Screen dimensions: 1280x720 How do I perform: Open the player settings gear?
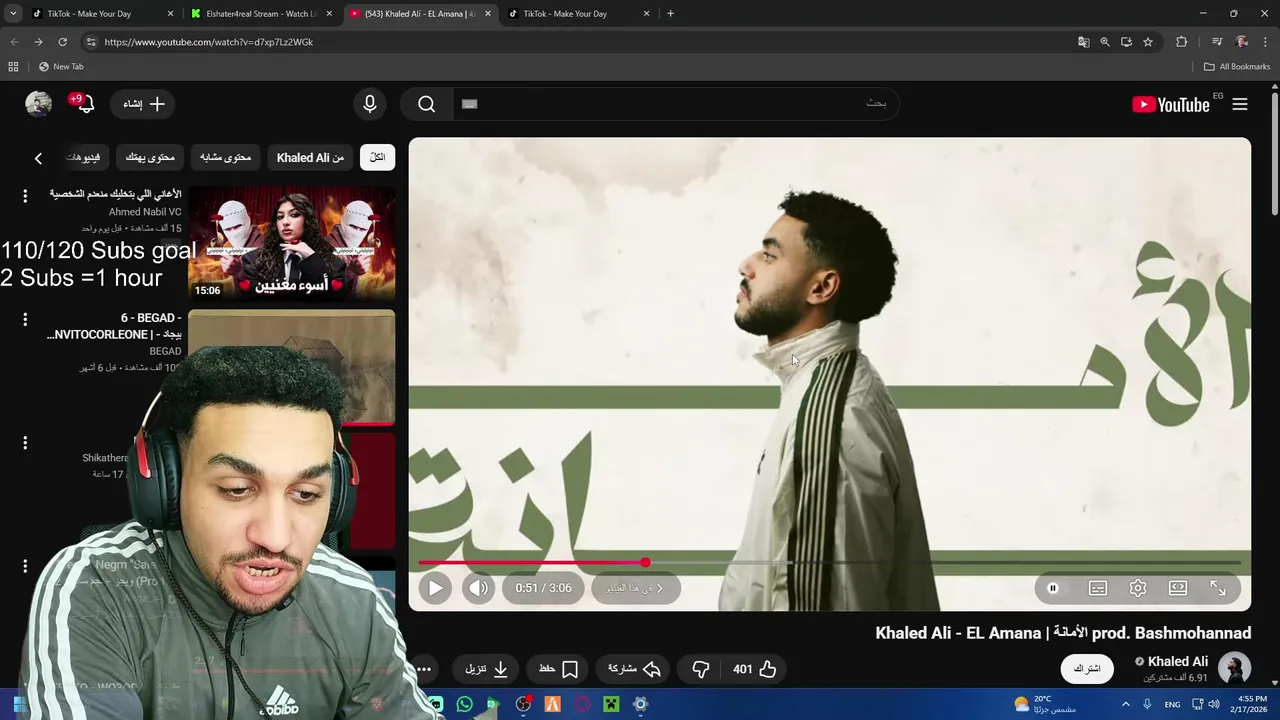1138,588
